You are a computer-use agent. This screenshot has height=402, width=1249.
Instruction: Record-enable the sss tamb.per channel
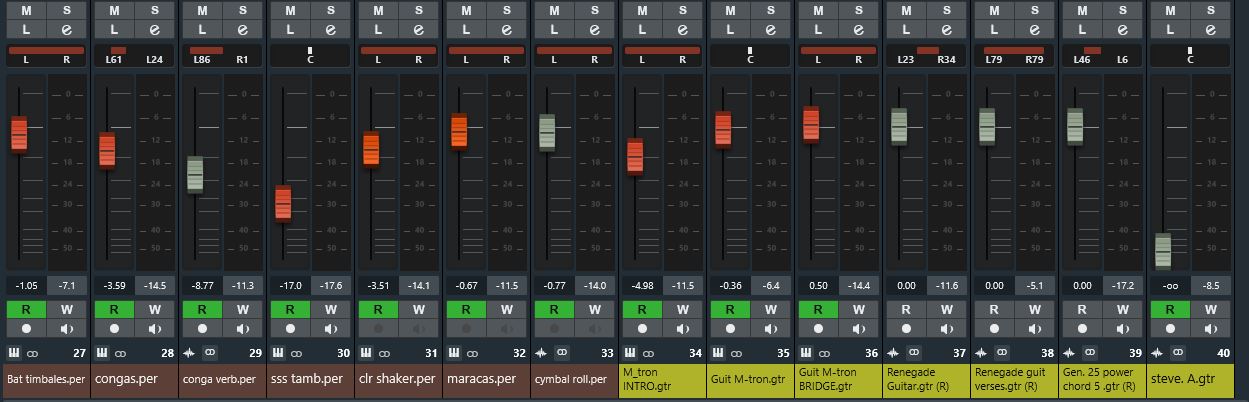(x=290, y=328)
